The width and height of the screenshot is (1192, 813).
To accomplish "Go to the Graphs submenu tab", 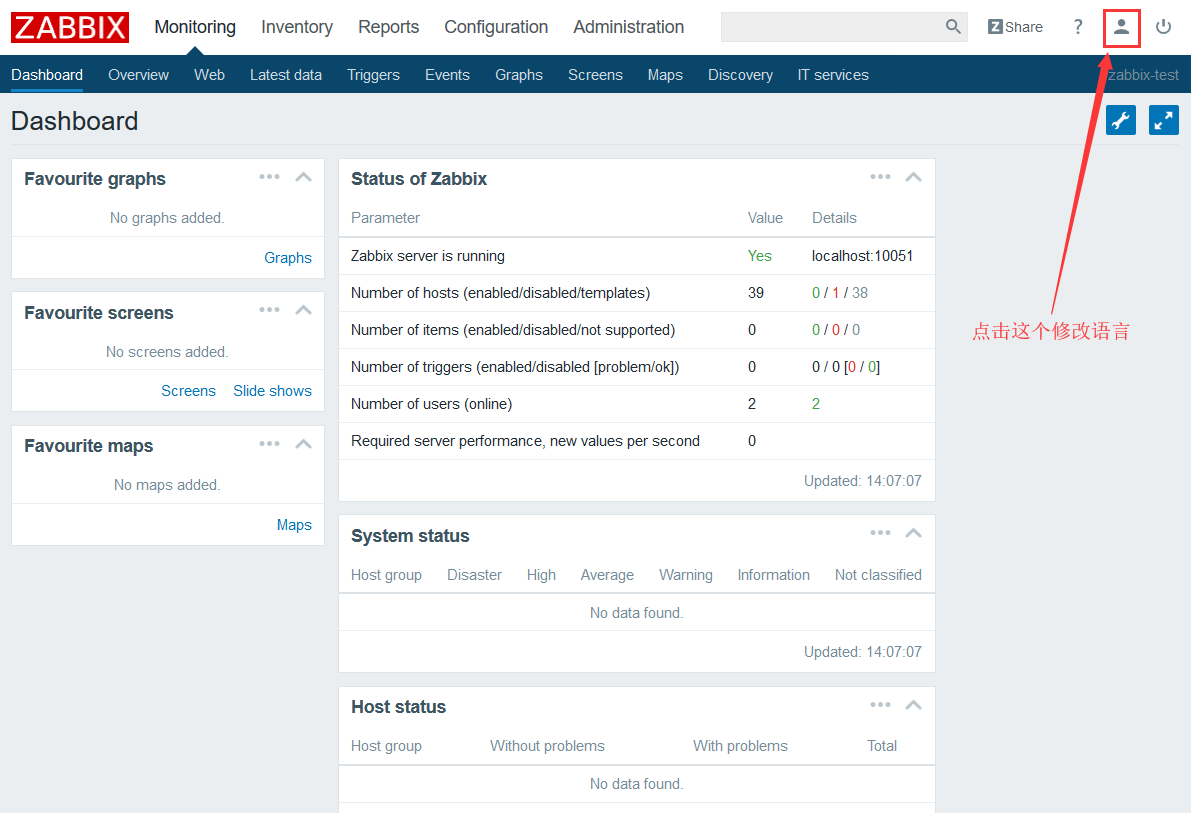I will pos(518,75).
